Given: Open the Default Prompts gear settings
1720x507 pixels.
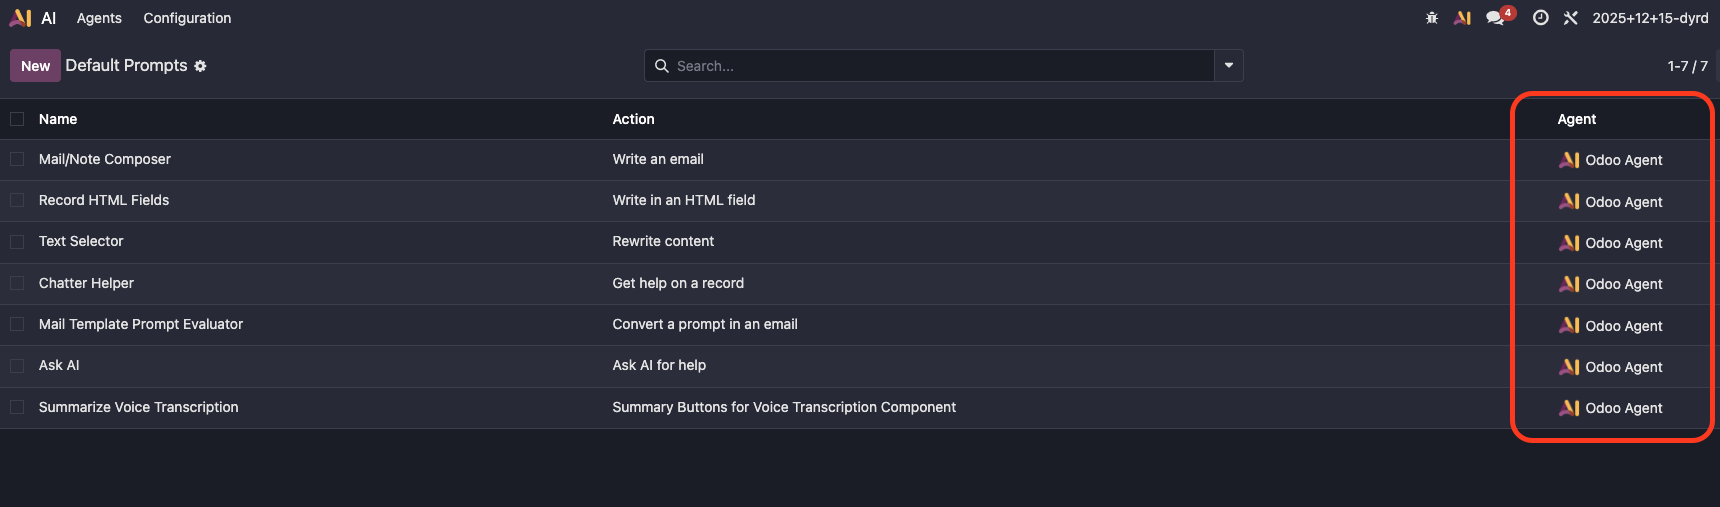Looking at the screenshot, I should point(200,66).
